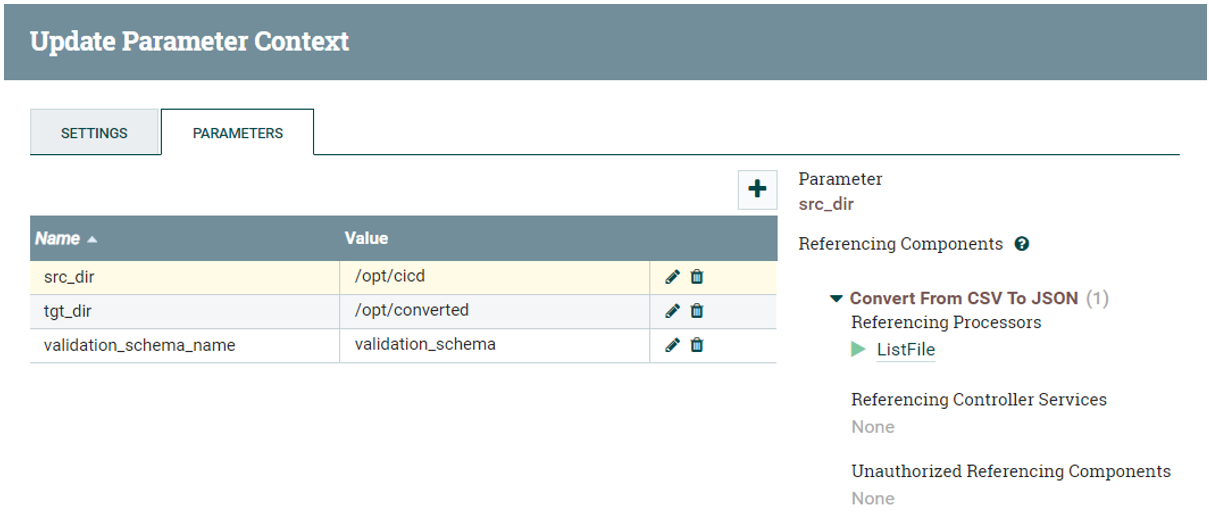Image resolution: width=1209 pixels, height=529 pixels.
Task: Delete the tgt_dir parameter with trash icon
Action: [697, 311]
